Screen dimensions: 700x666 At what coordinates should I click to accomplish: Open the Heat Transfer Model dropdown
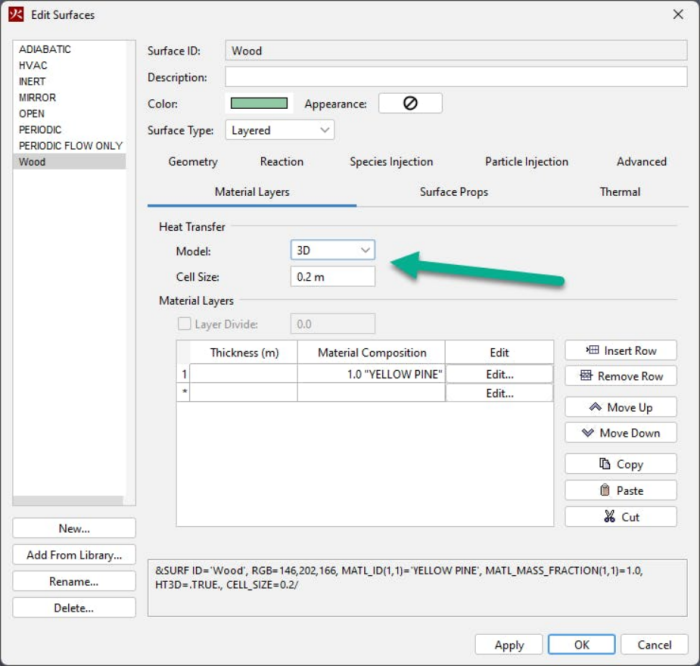[x=333, y=250]
